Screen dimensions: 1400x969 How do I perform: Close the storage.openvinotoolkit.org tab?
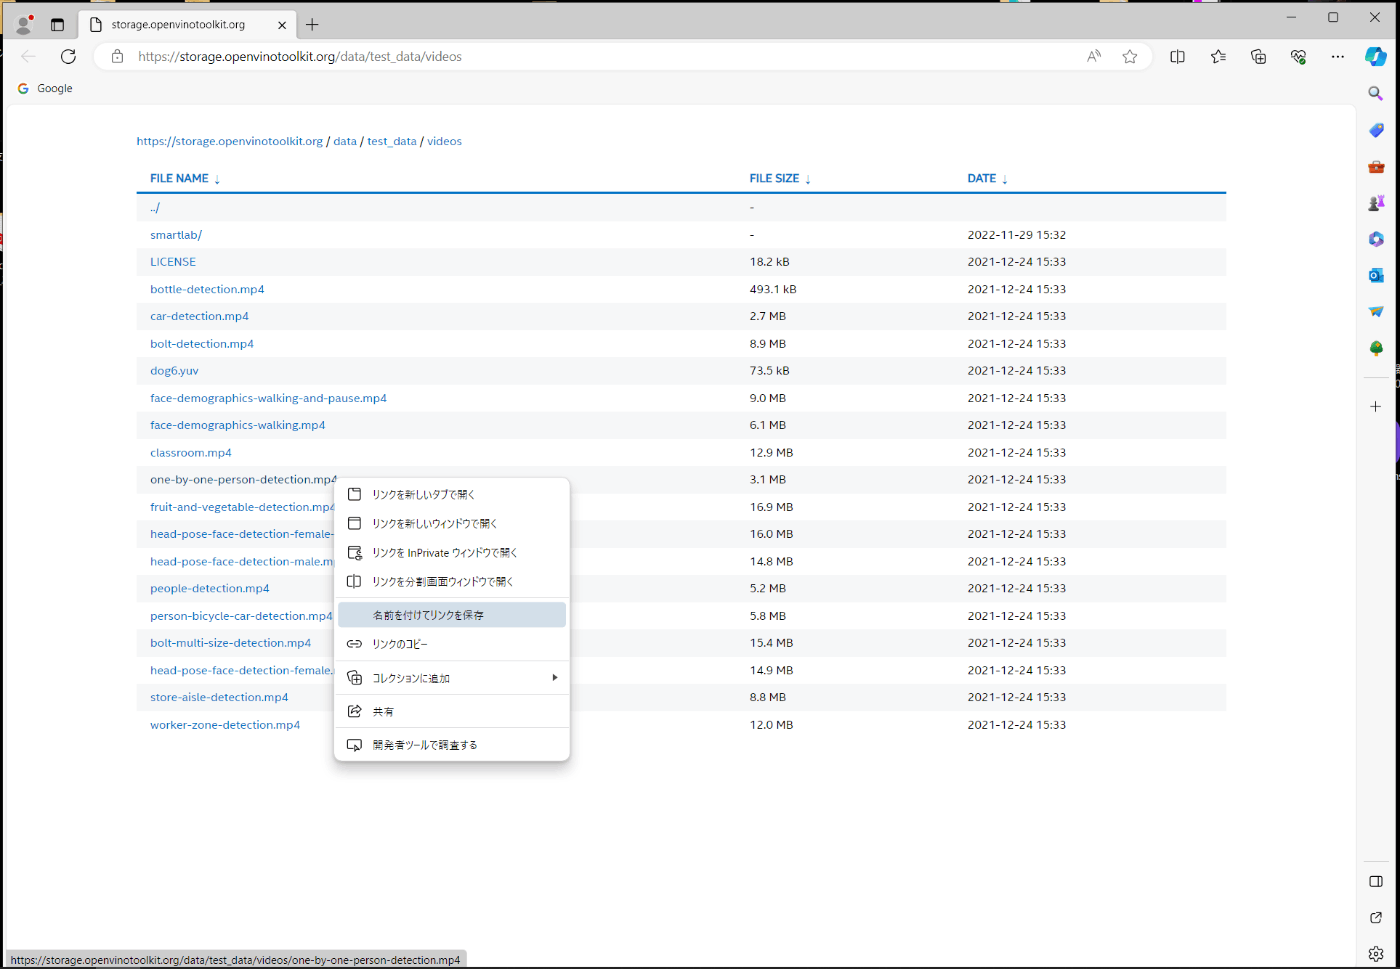[x=282, y=25]
